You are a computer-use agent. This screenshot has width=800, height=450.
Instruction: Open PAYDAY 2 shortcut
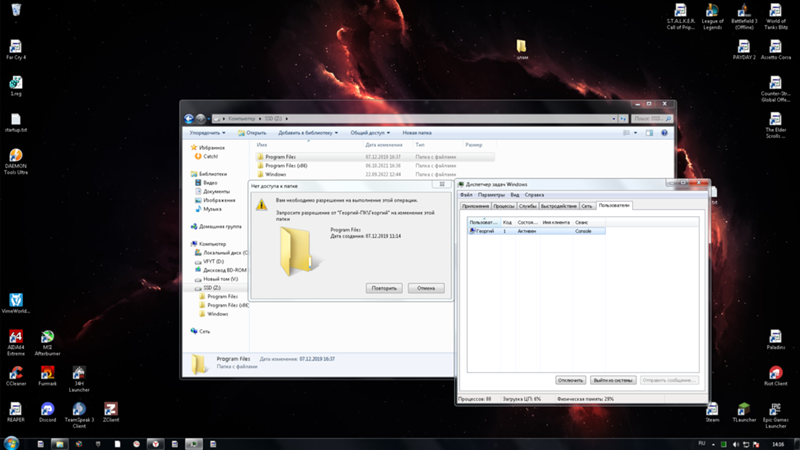[744, 49]
